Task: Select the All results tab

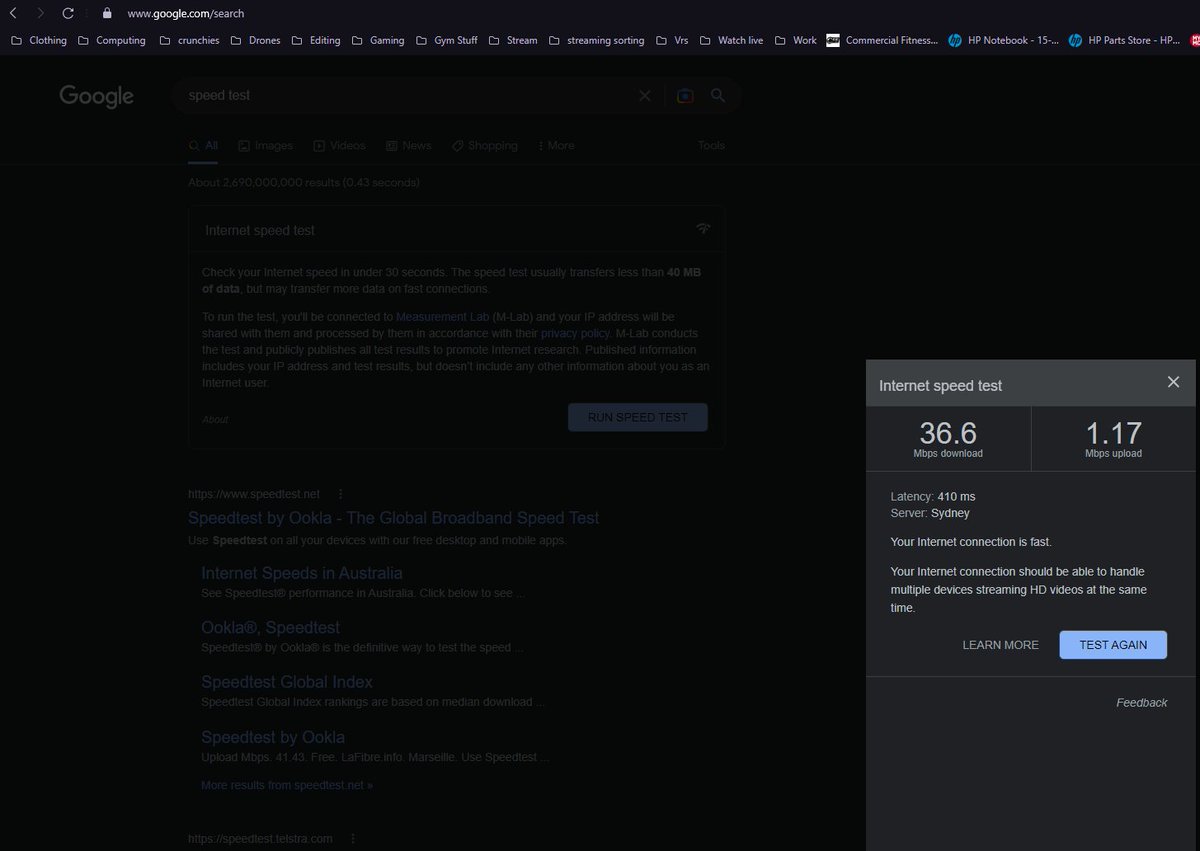Action: coord(203,146)
